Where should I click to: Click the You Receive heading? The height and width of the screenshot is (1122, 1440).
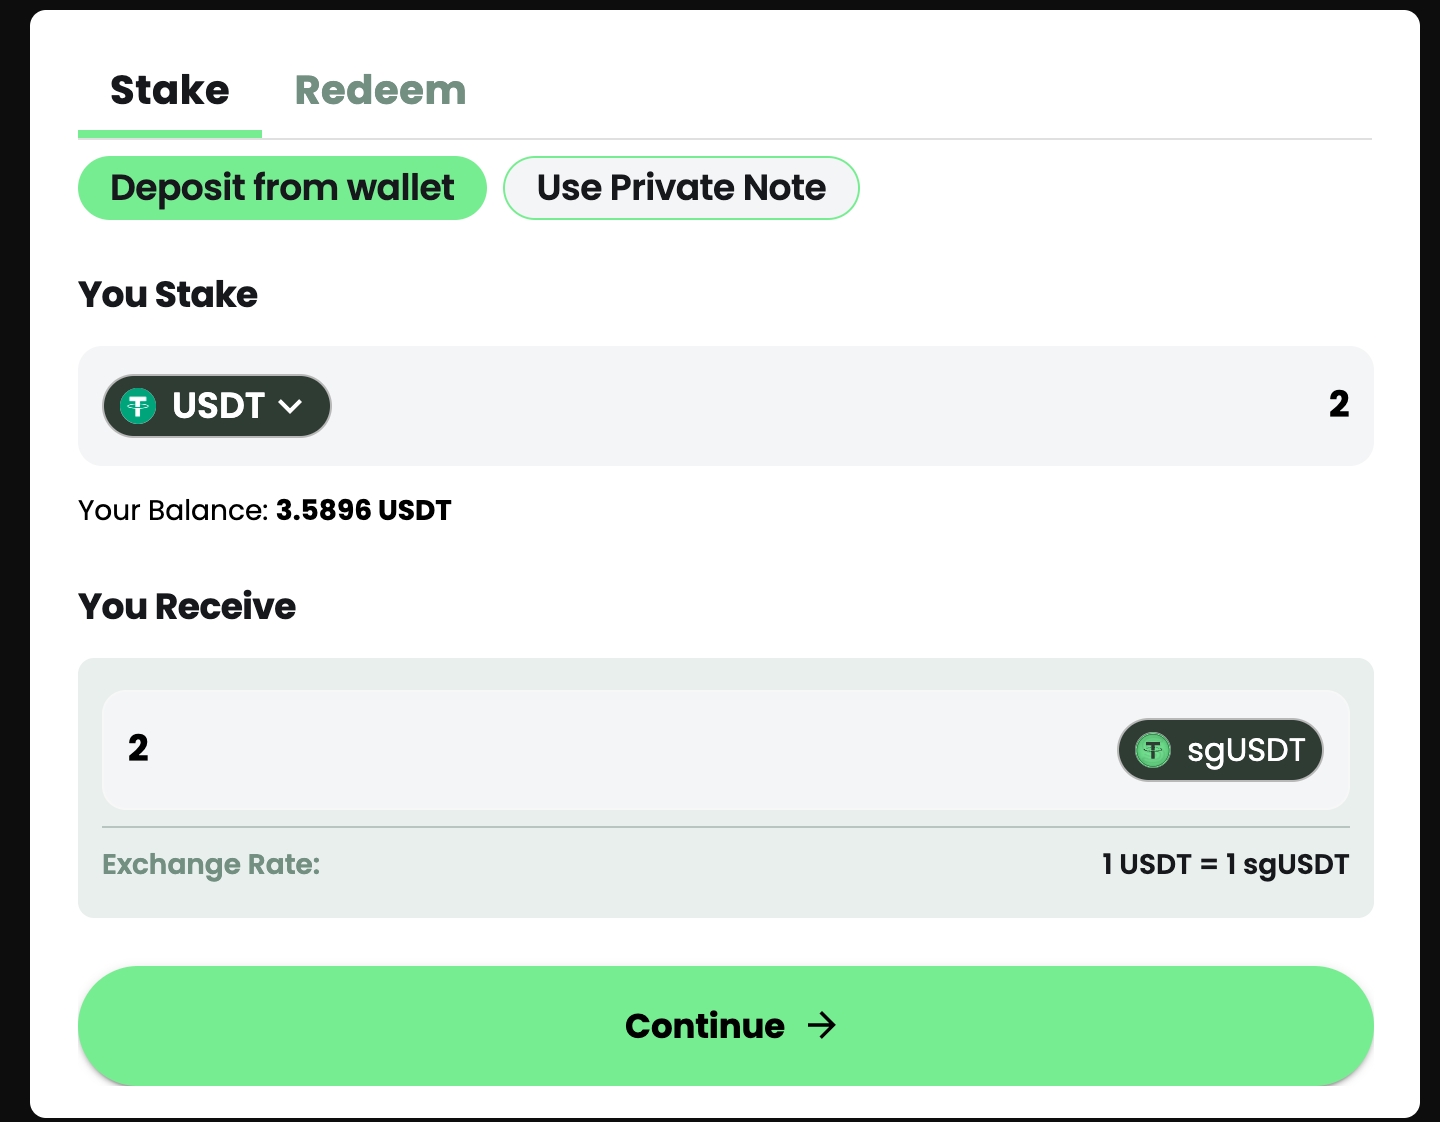pos(187,607)
